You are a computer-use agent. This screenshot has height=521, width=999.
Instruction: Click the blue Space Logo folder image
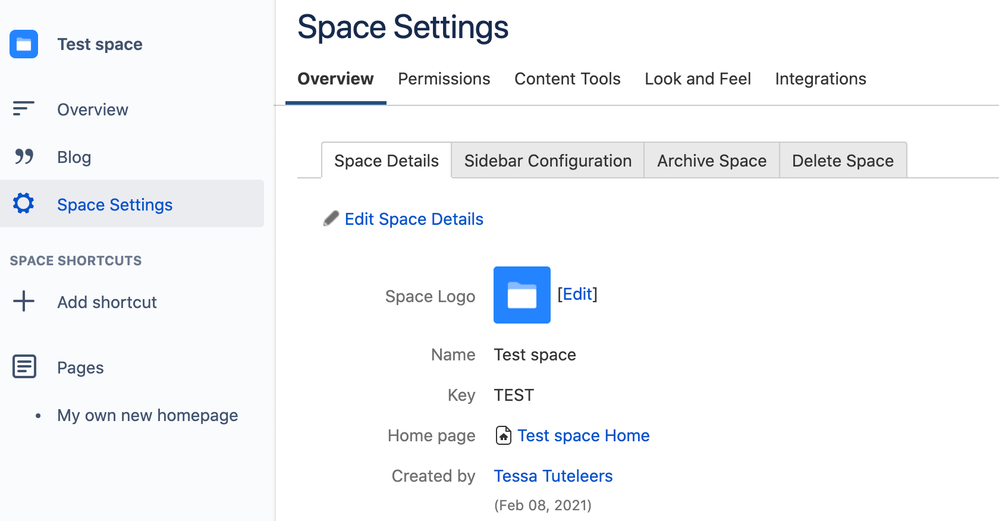pos(522,295)
